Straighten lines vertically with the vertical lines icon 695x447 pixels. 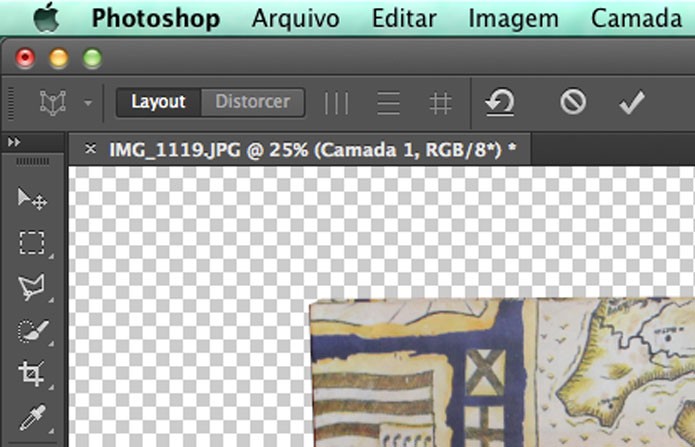click(x=336, y=103)
